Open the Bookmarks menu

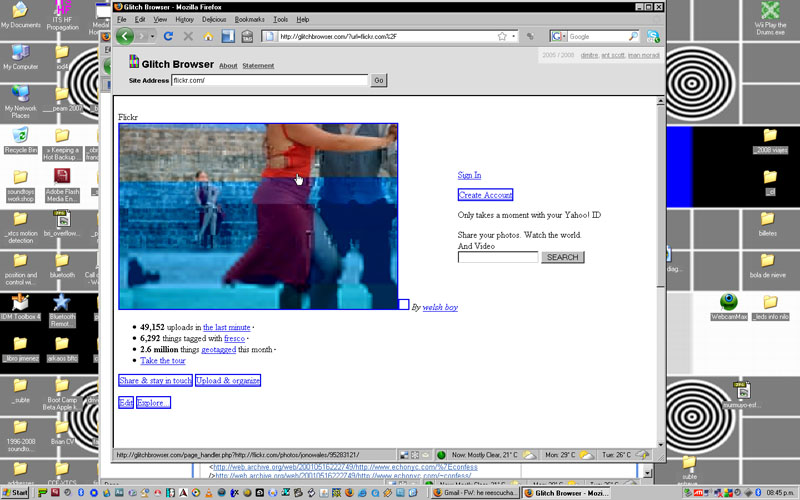coord(249,19)
